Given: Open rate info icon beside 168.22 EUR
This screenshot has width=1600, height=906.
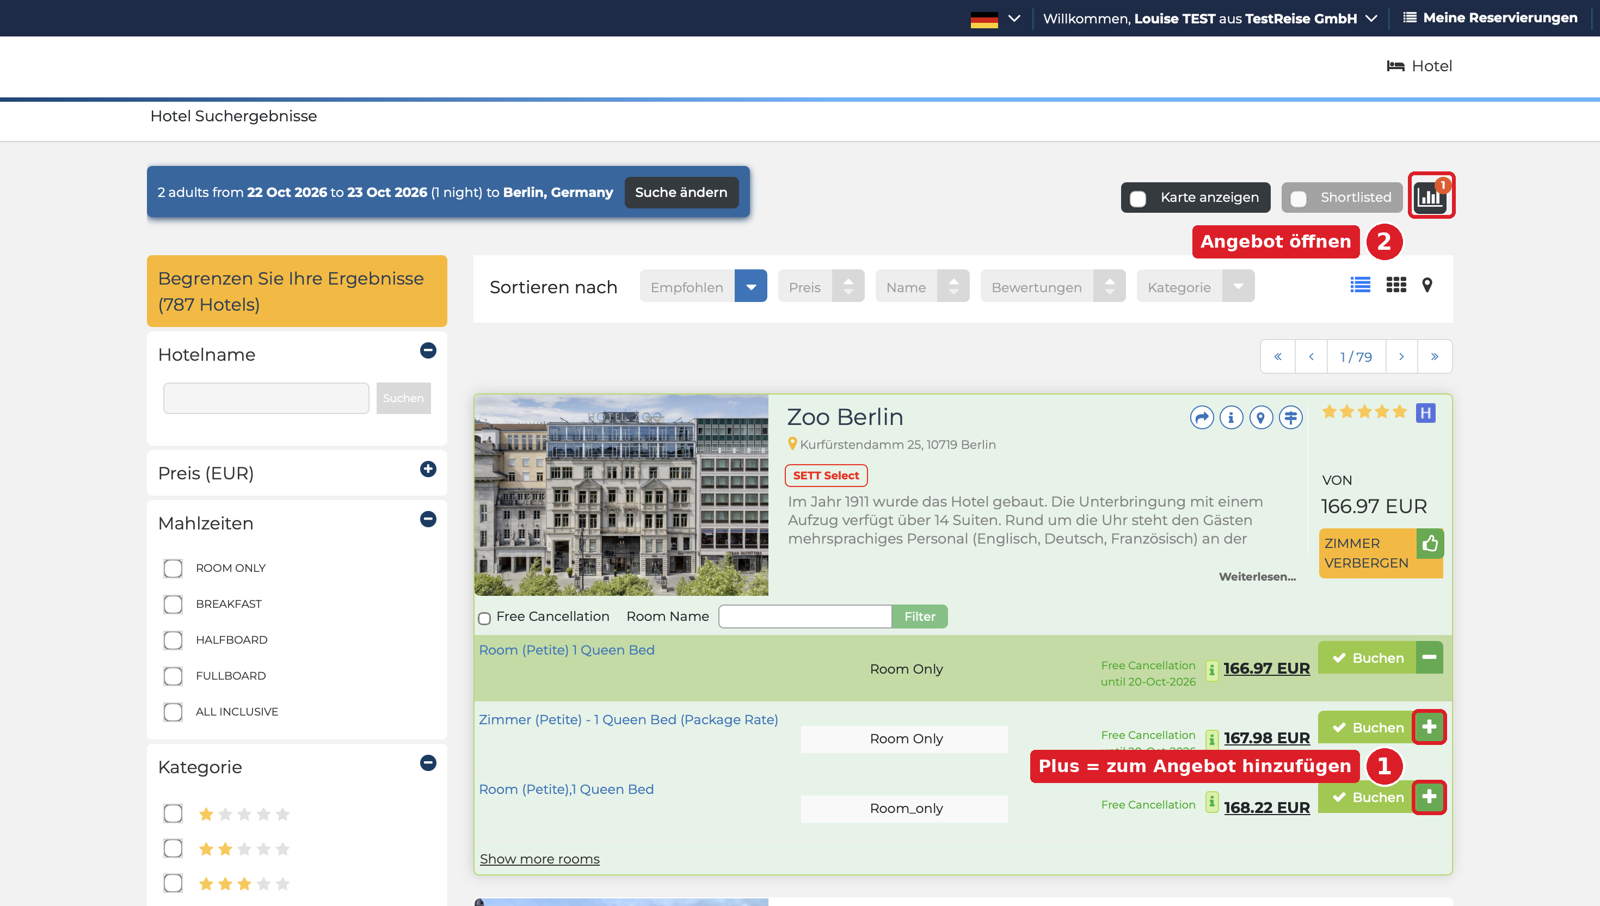Looking at the screenshot, I should [1212, 802].
